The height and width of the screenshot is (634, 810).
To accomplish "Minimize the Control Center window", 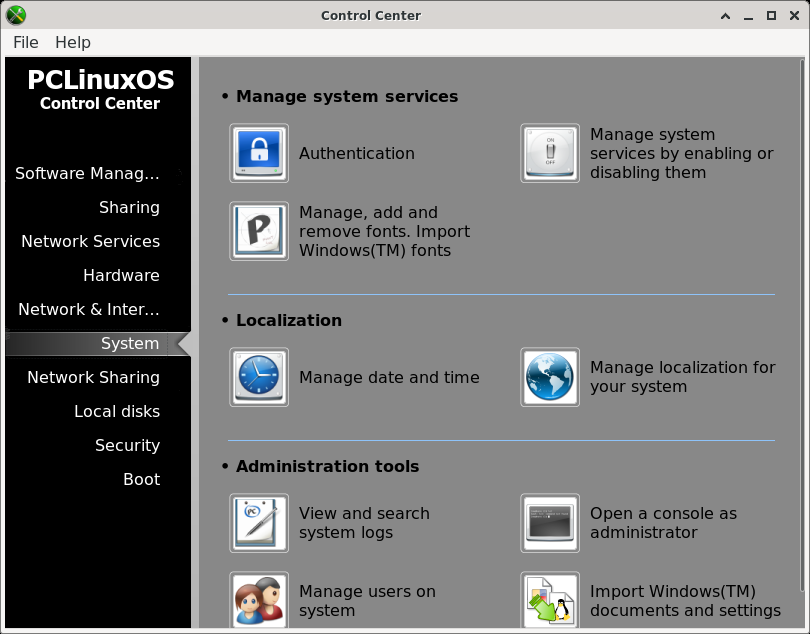I will click(x=748, y=17).
